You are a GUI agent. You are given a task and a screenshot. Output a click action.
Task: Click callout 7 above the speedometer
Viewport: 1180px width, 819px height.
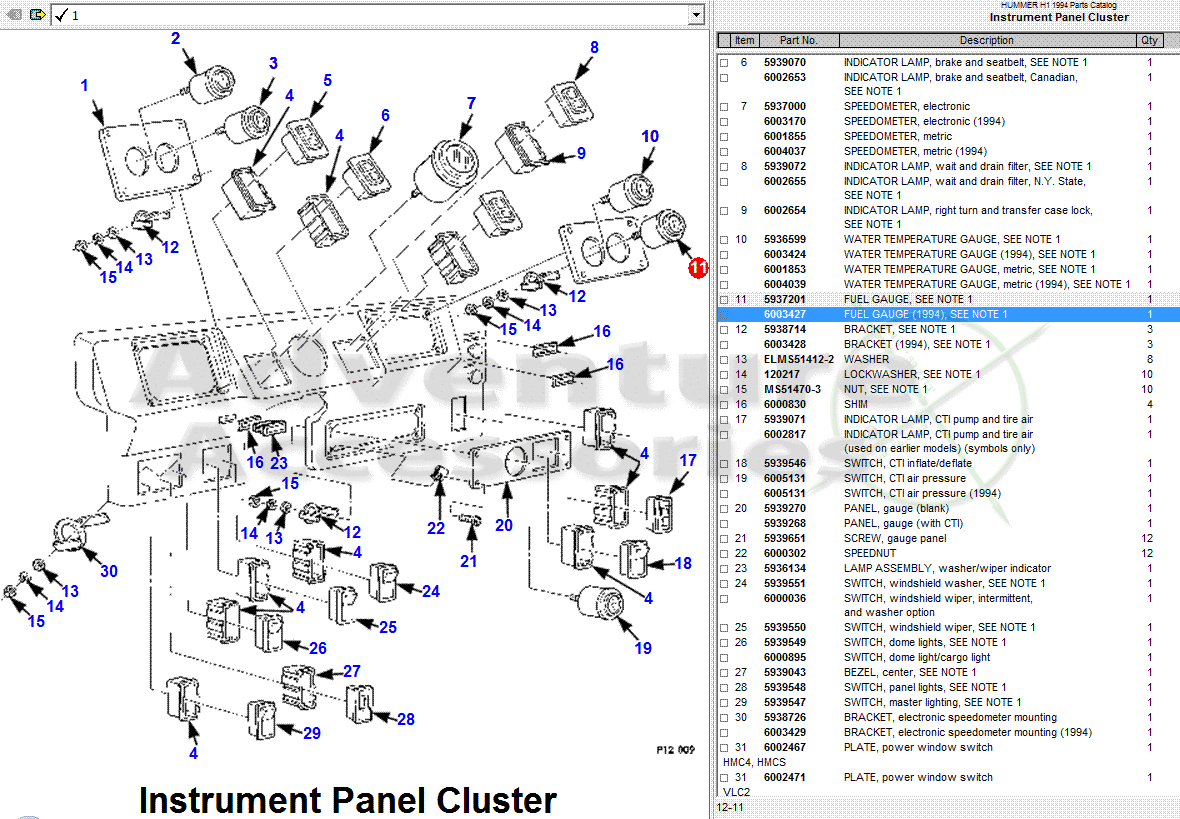(471, 103)
